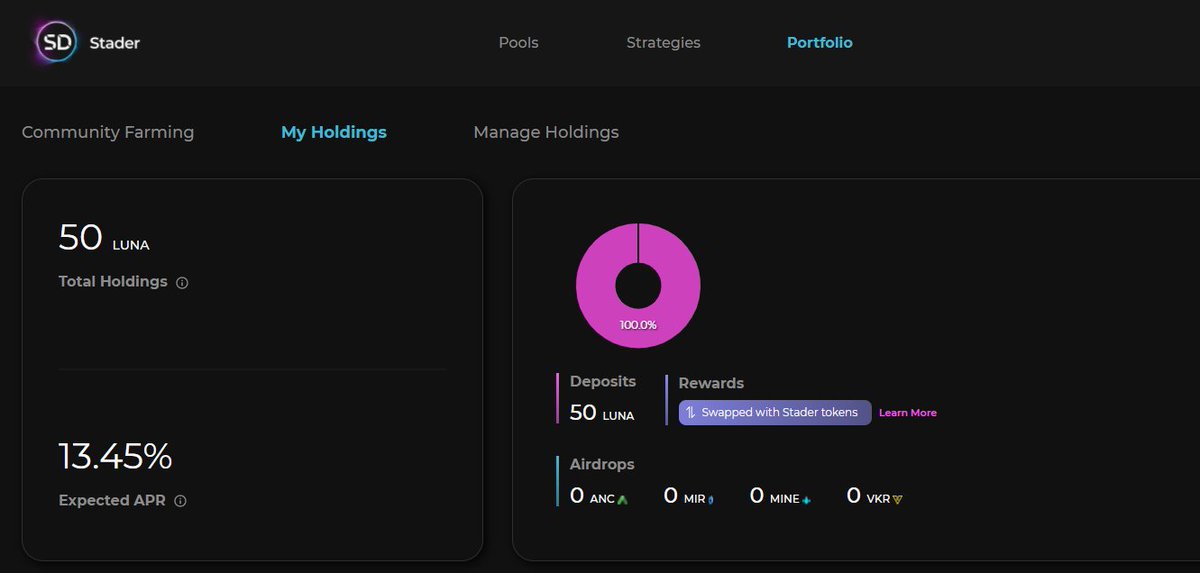Click the 100.0% chart label
1200x573 pixels.
point(638,325)
